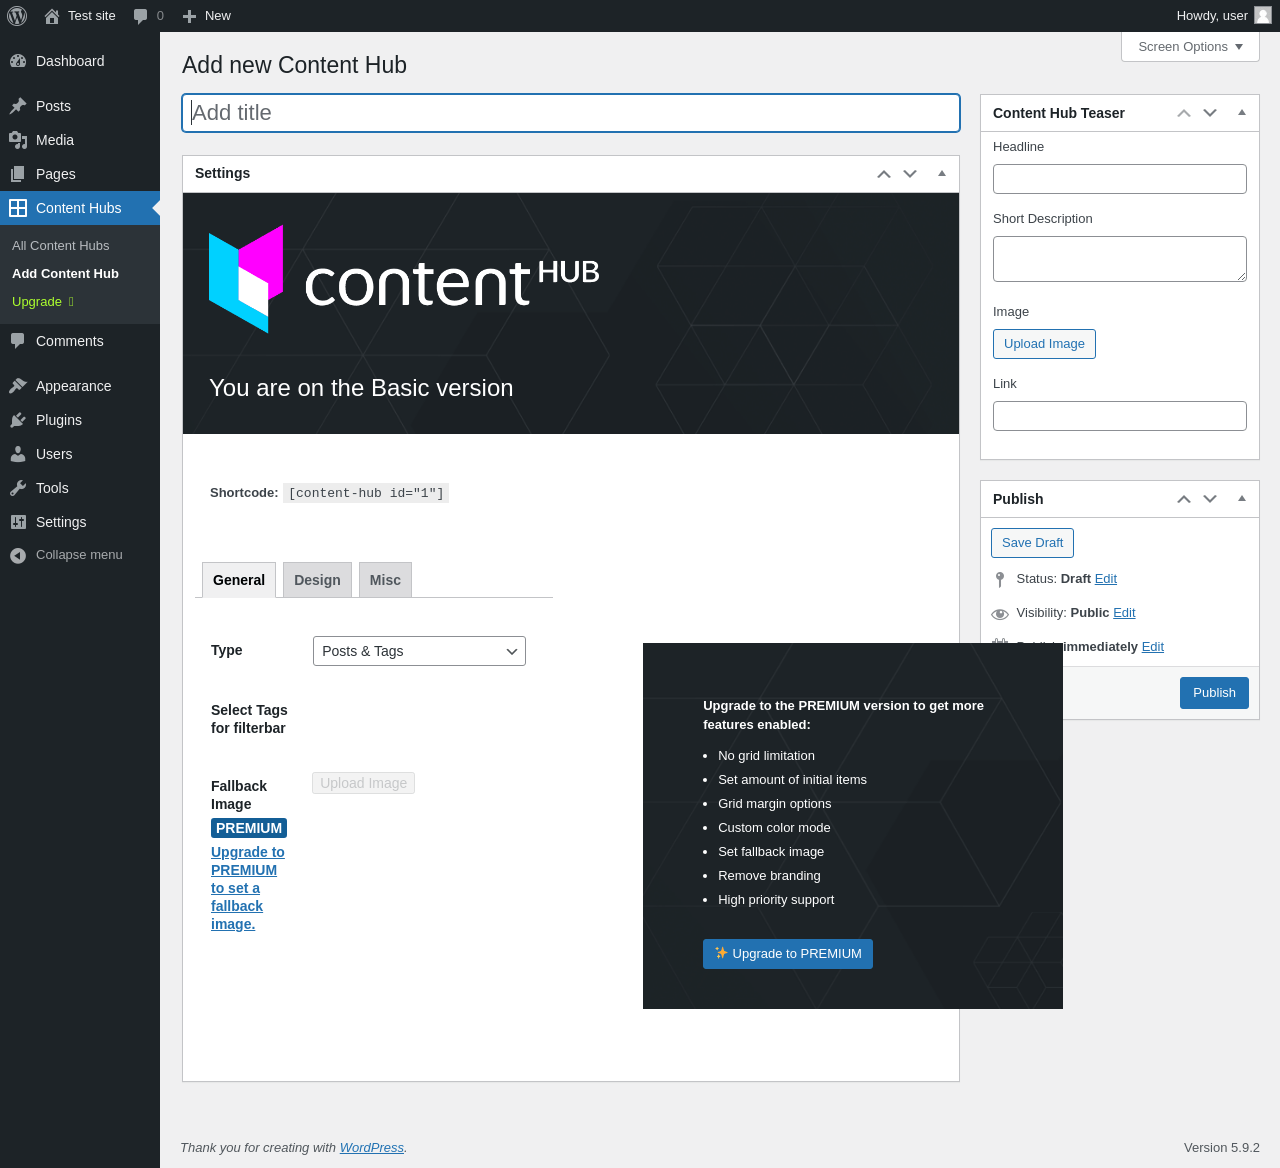The image size is (1280, 1168).
Task: Open the Screen Options dropdown
Action: click(x=1190, y=47)
